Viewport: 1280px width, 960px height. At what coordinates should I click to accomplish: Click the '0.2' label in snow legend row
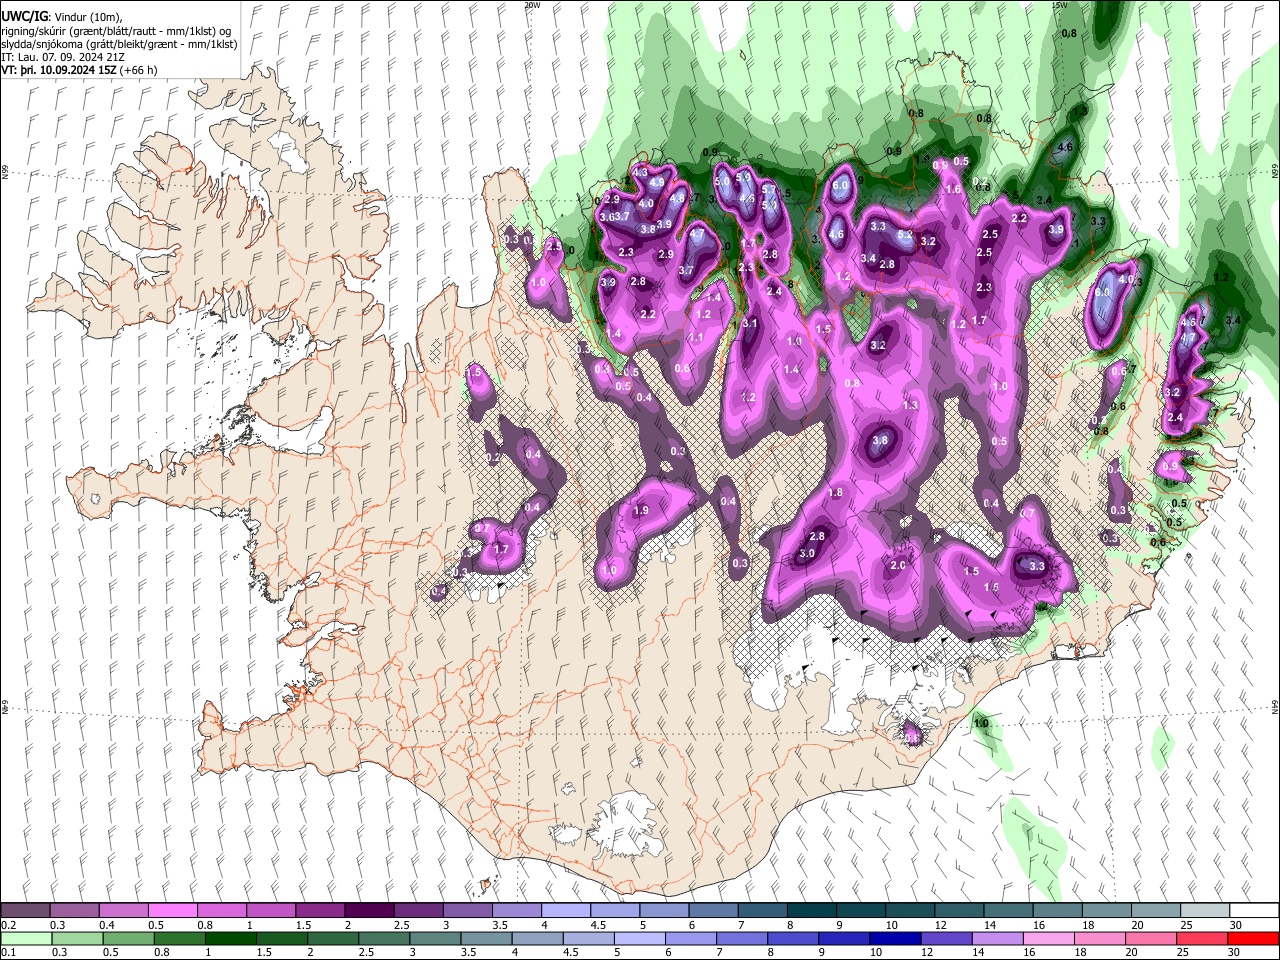point(8,925)
